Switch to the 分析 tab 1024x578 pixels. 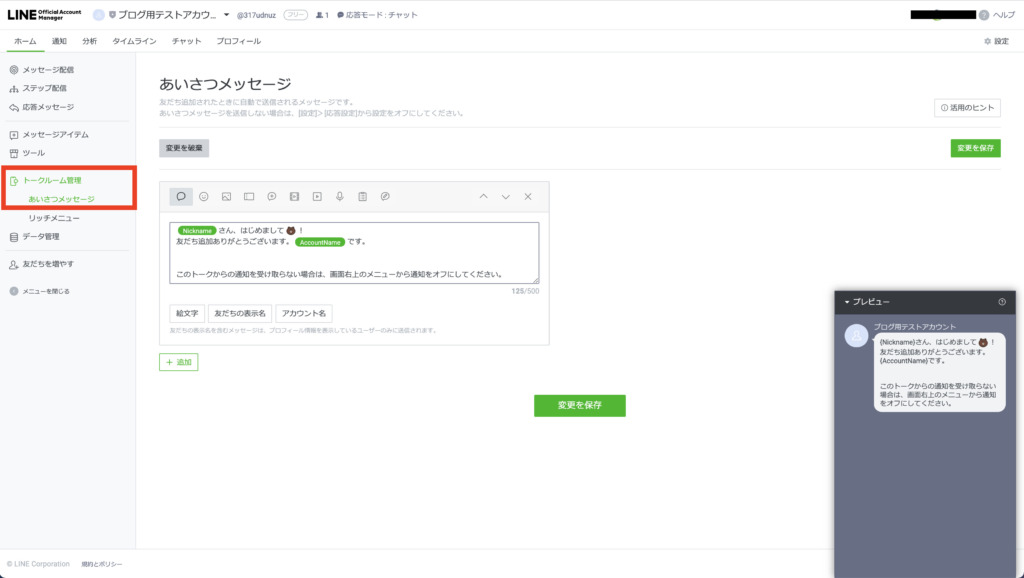pyautogui.click(x=90, y=41)
